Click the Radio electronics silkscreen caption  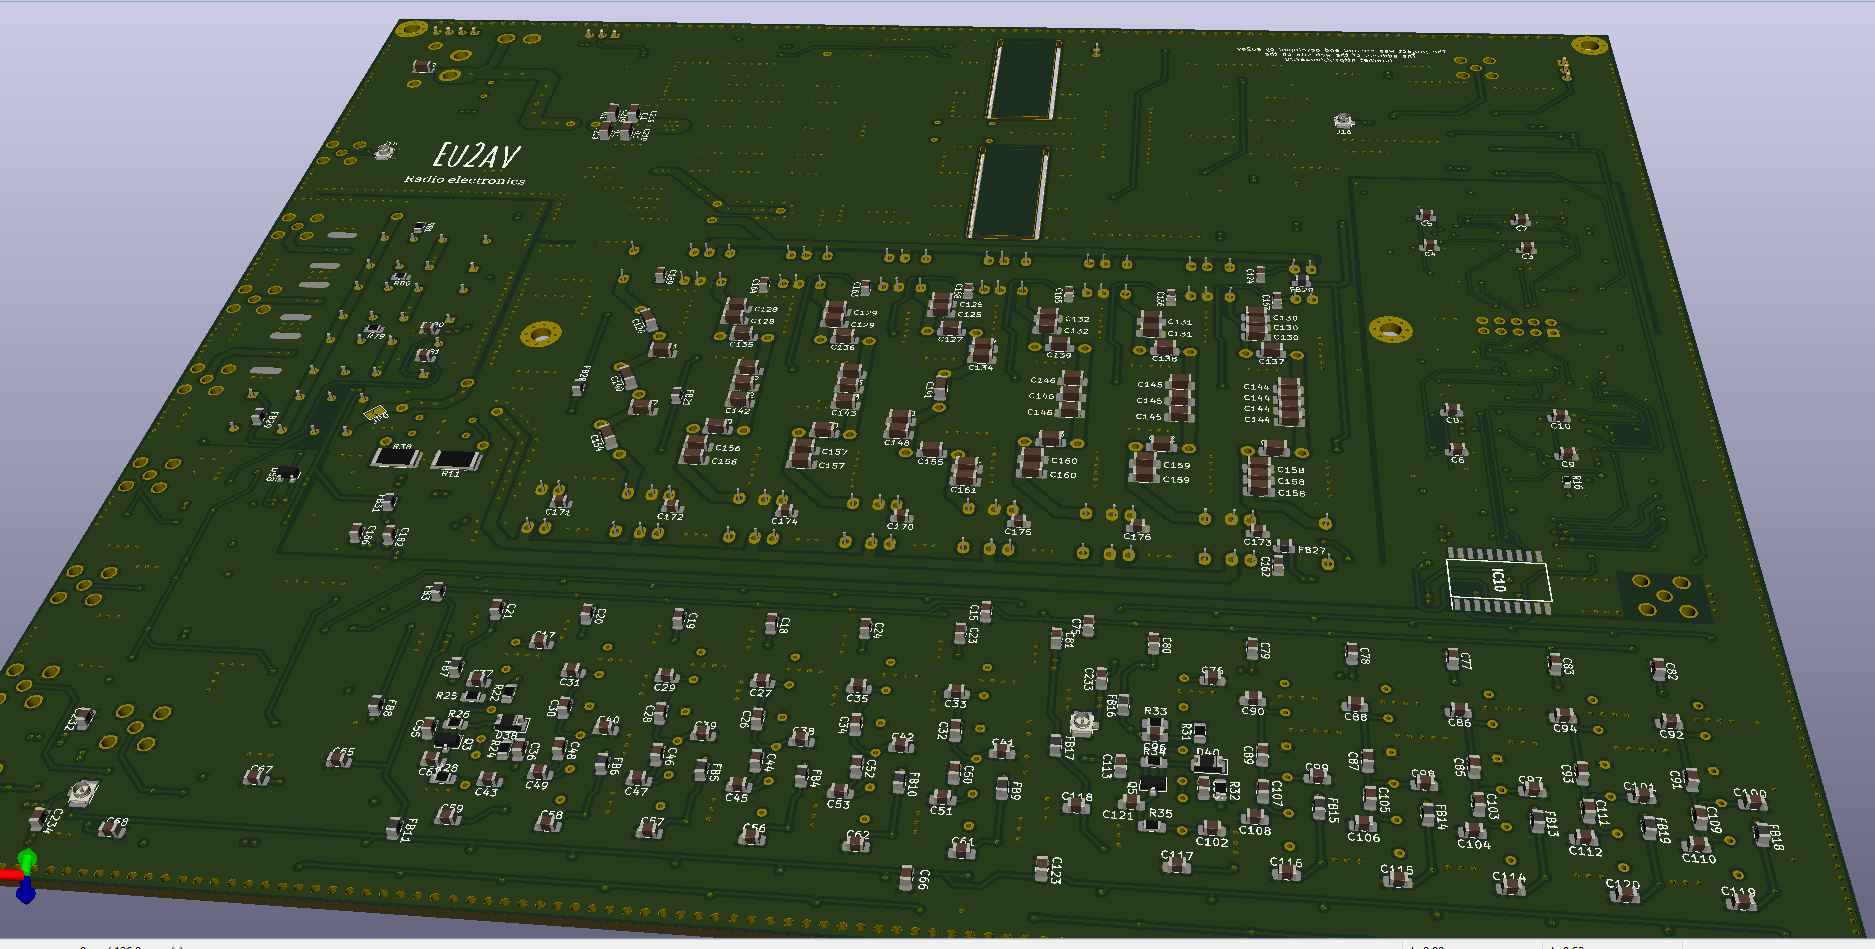pyautogui.click(x=464, y=180)
